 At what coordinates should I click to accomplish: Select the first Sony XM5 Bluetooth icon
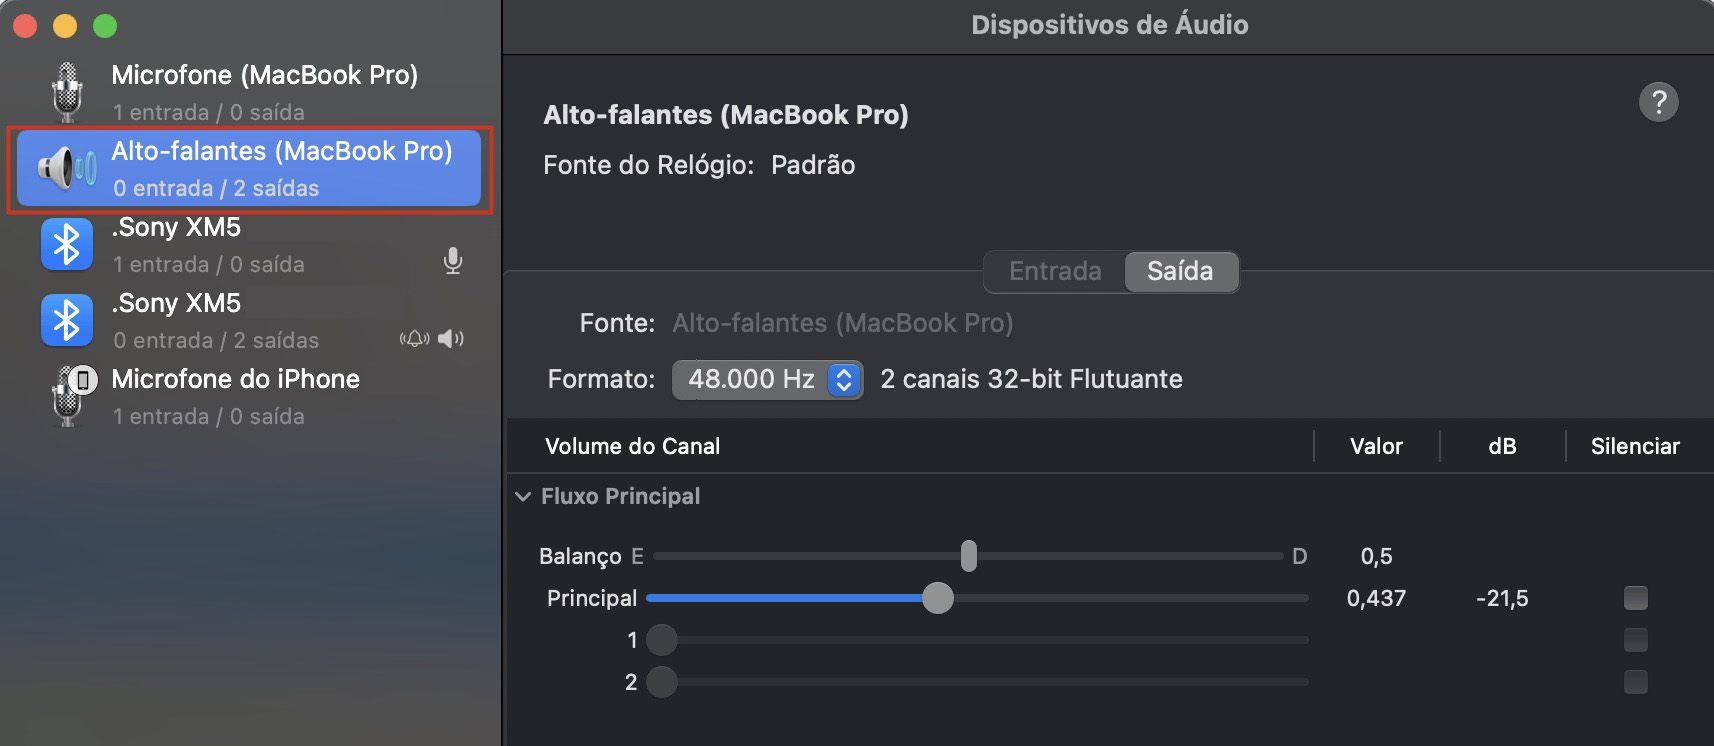click(66, 243)
